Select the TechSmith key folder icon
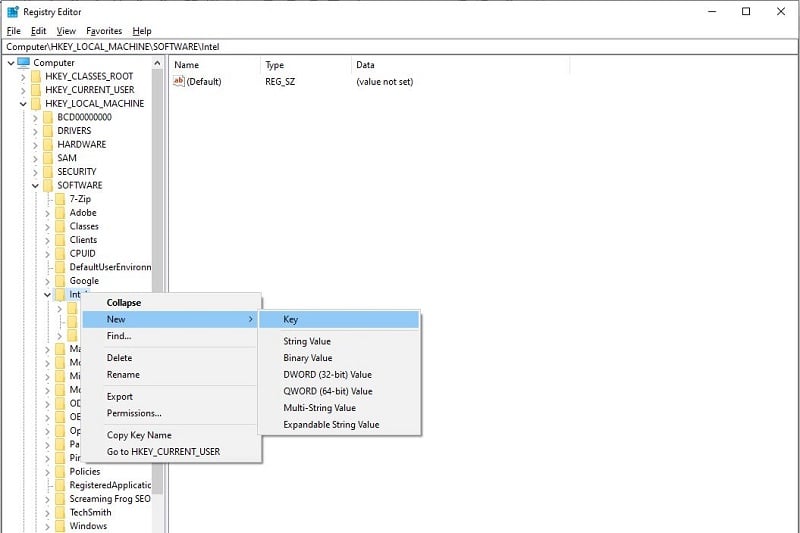Image resolution: width=800 pixels, height=533 pixels. [x=60, y=512]
